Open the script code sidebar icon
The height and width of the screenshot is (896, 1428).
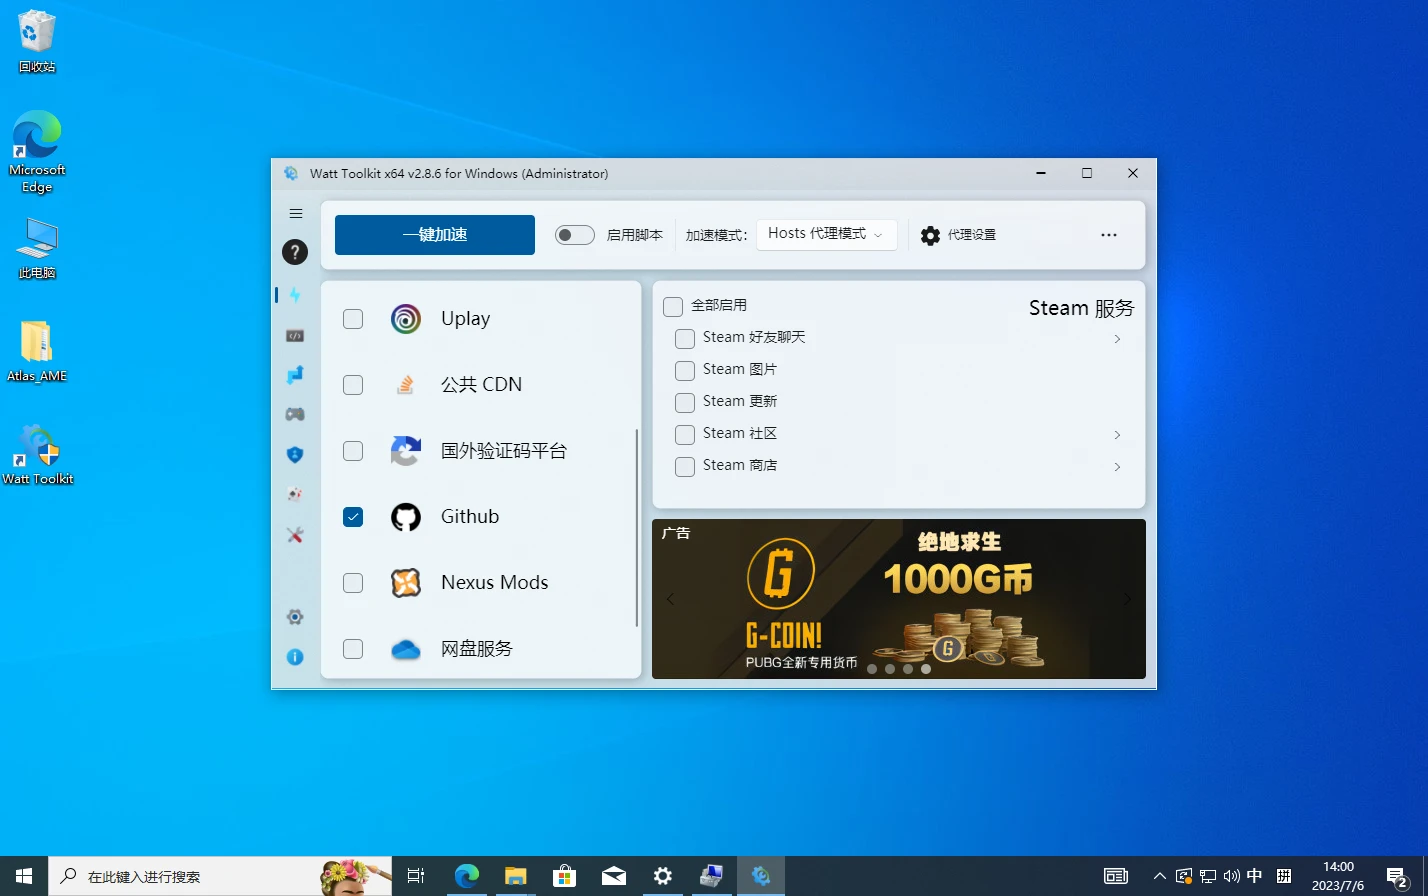point(295,336)
